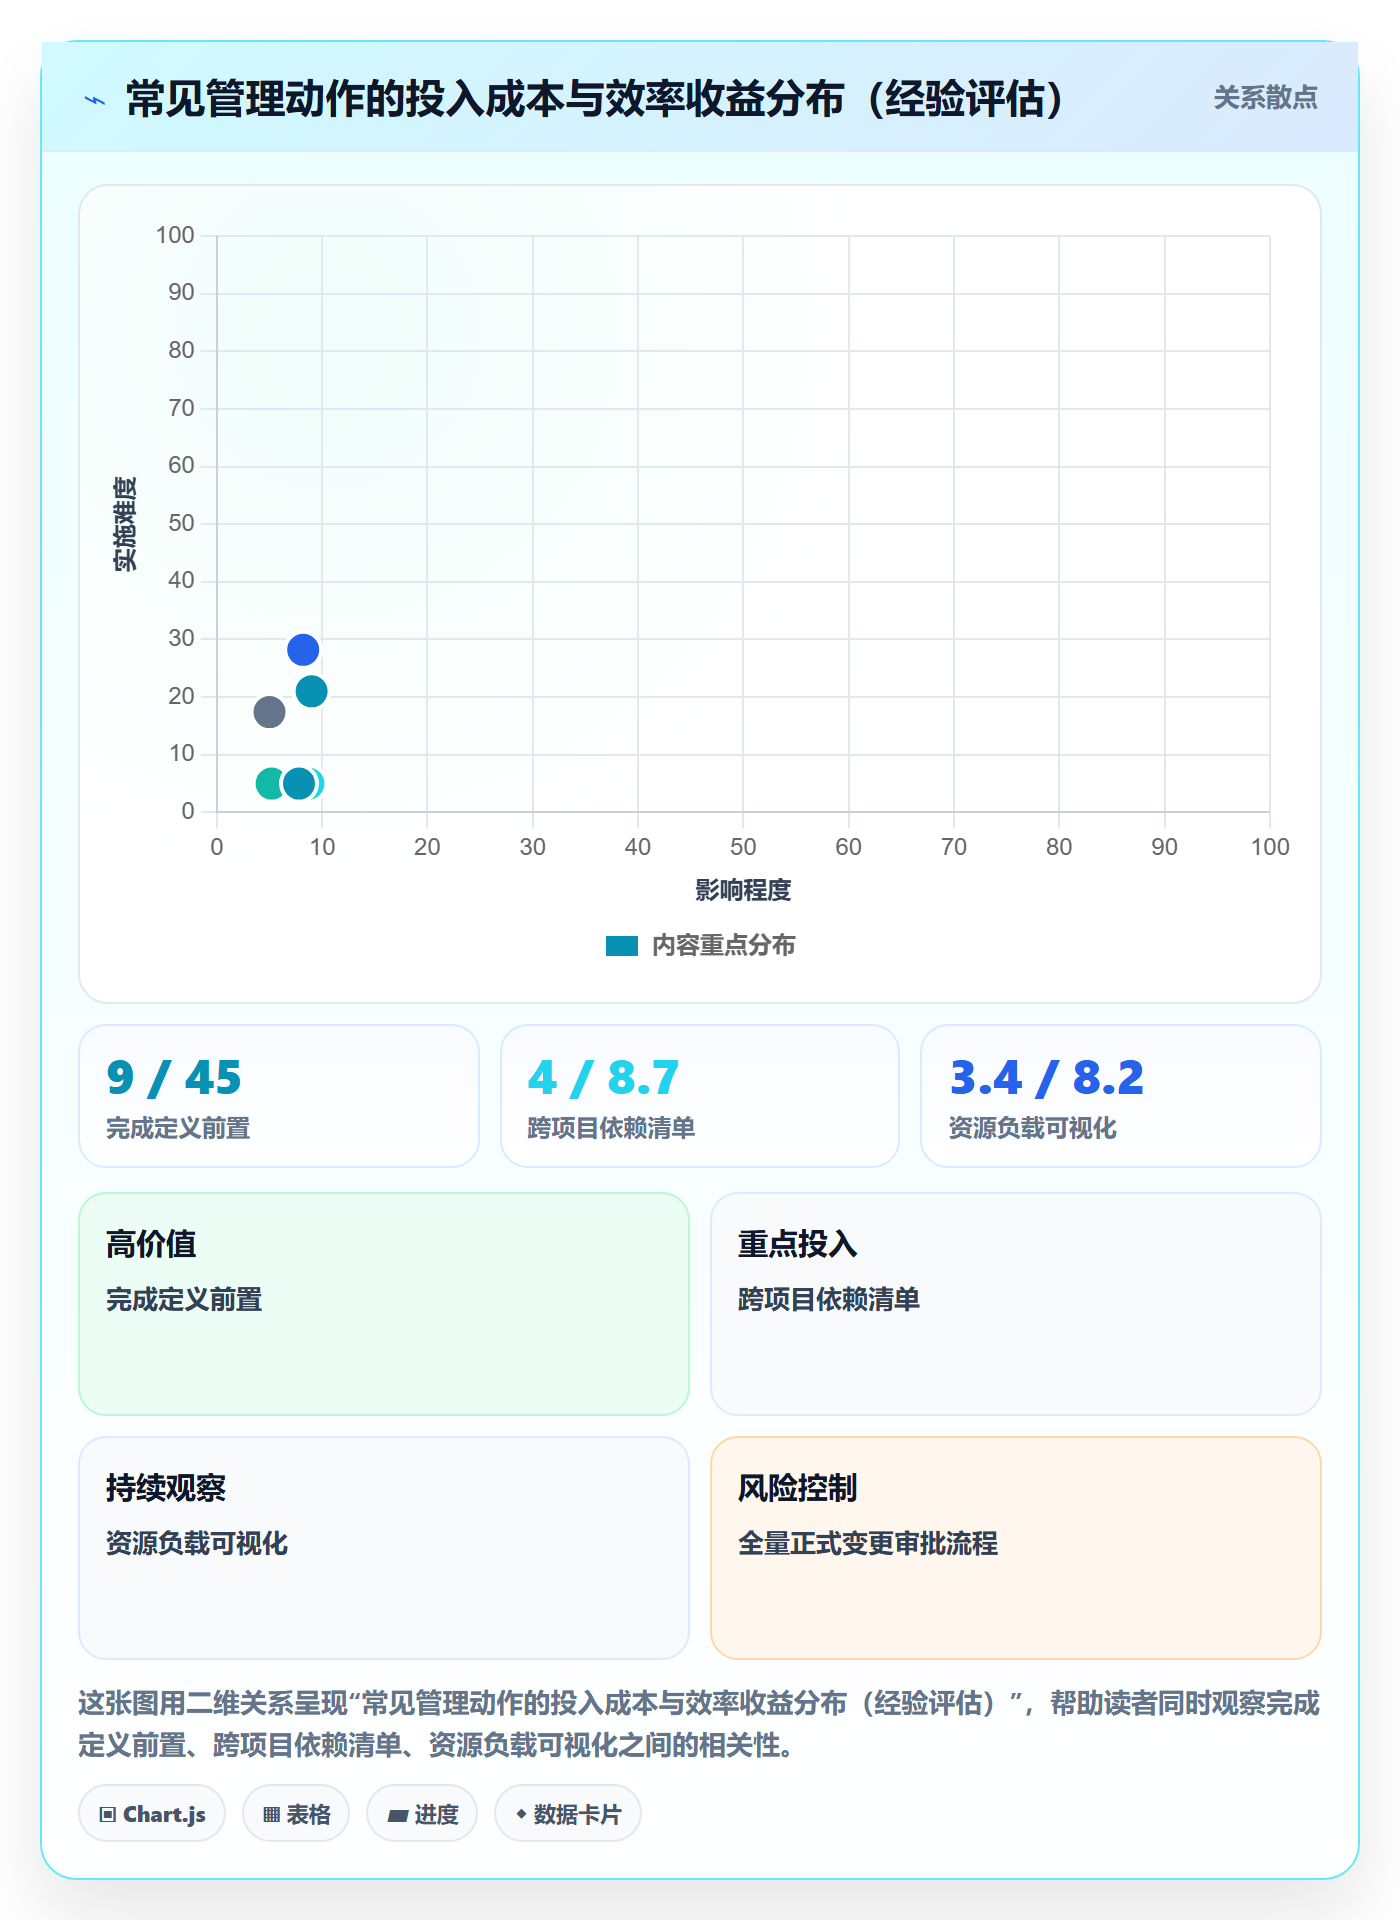The width and height of the screenshot is (1400, 1920).
Task: Open the 风险控制 quadrant card
Action: 1016,1548
